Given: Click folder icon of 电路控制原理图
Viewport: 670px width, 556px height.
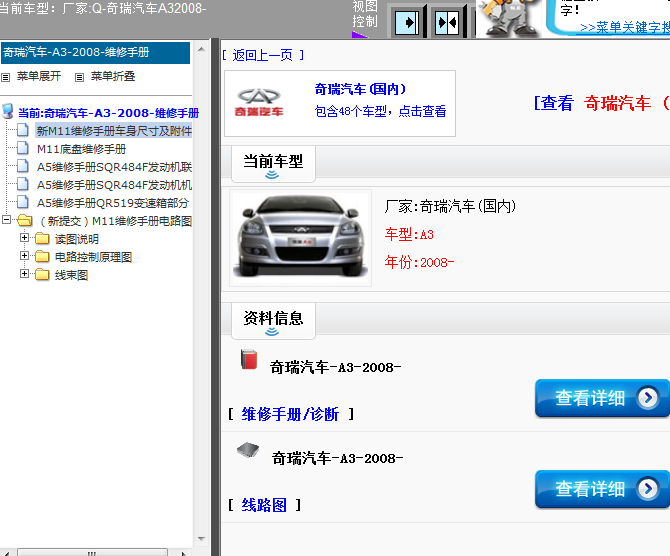Looking at the screenshot, I should coord(42,256).
